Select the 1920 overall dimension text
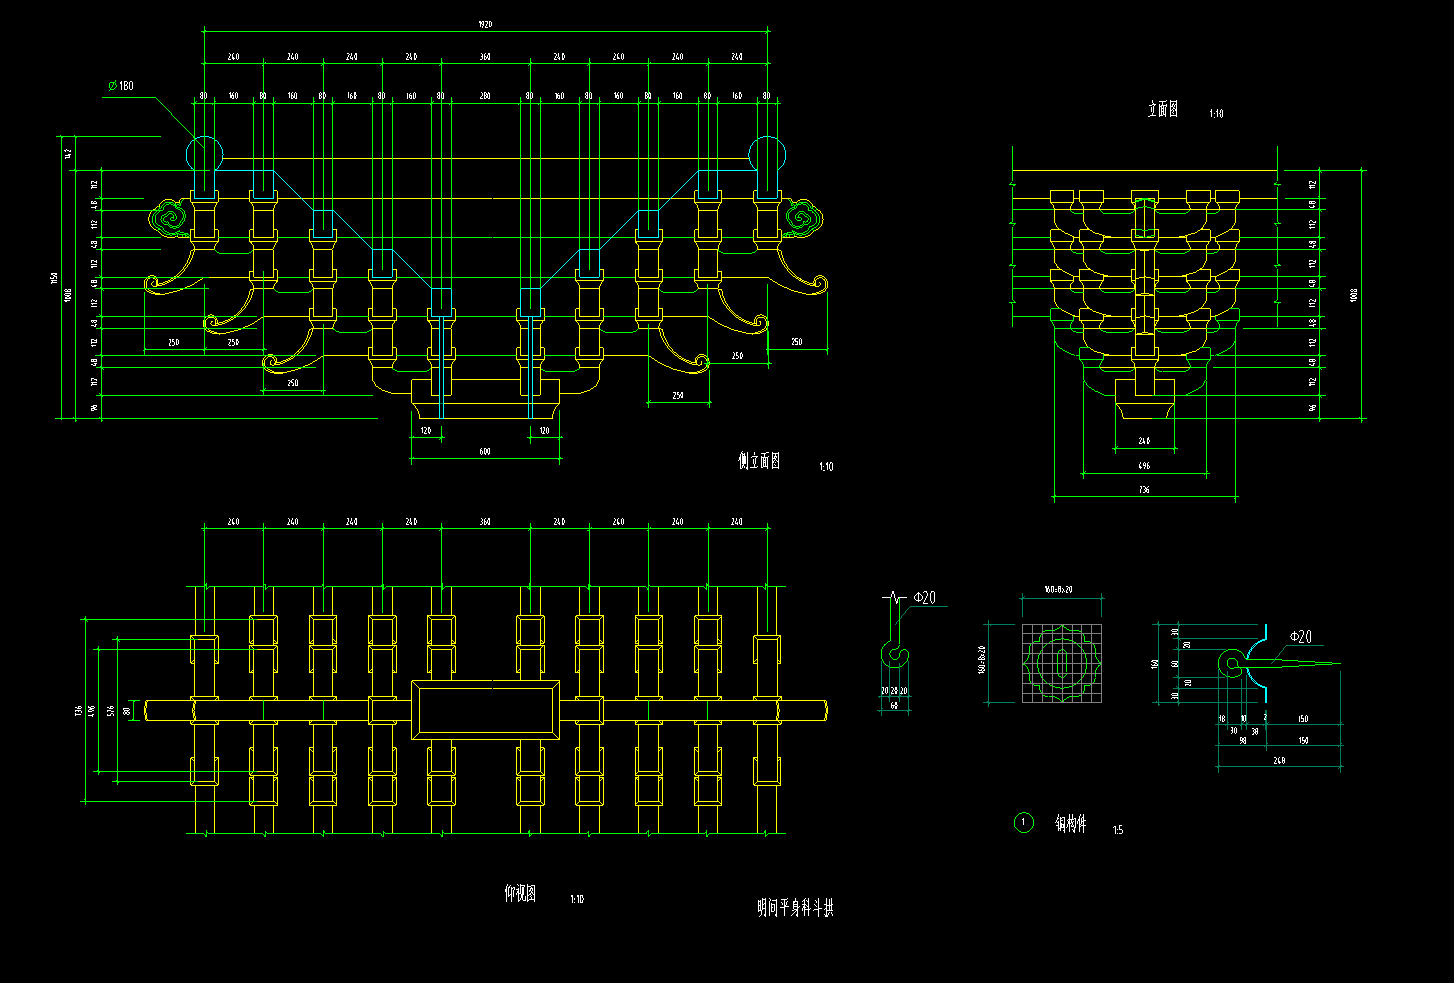Viewport: 1454px width, 983px height. [x=485, y=24]
